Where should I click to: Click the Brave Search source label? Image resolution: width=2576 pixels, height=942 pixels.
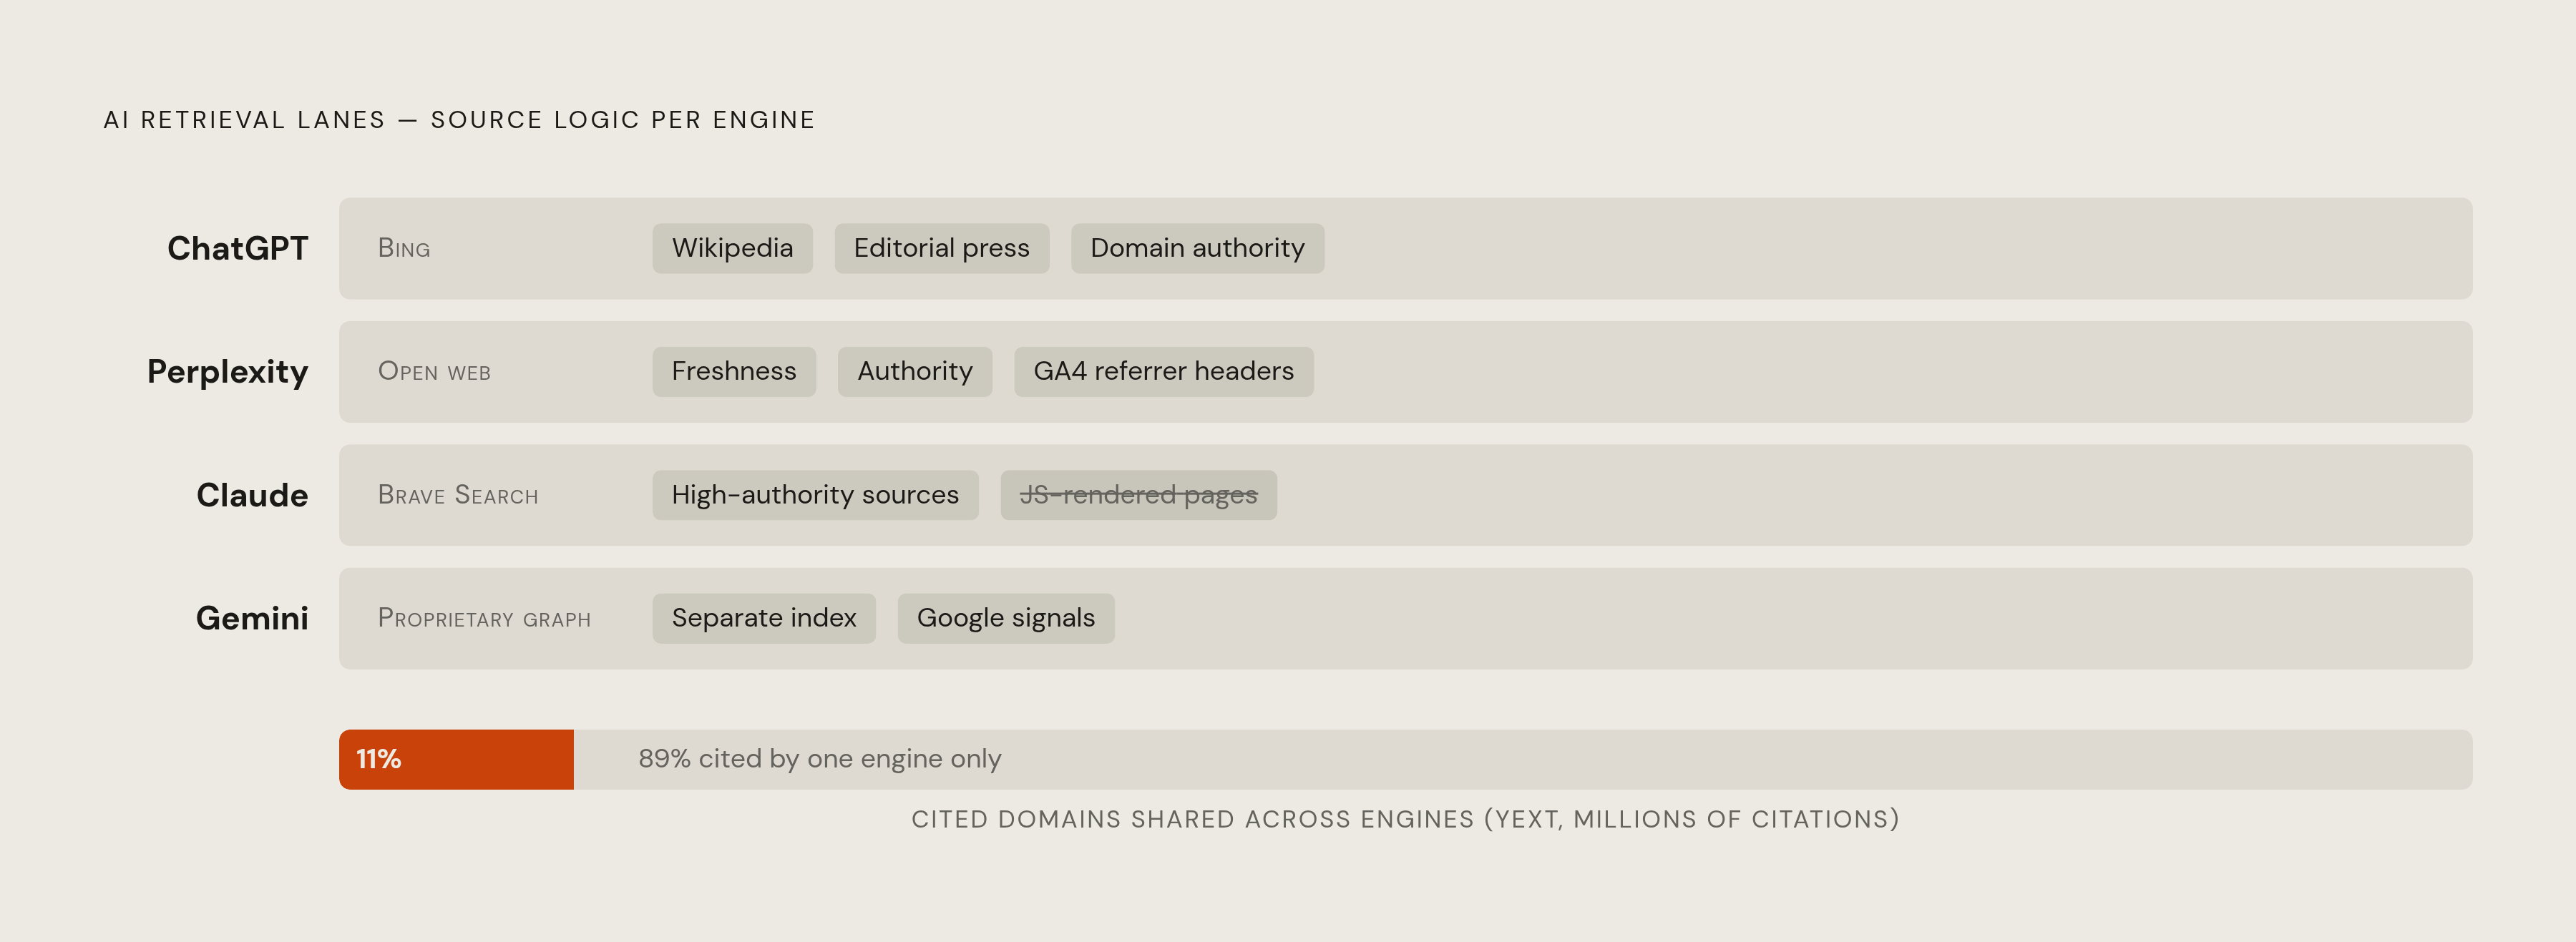tap(458, 495)
